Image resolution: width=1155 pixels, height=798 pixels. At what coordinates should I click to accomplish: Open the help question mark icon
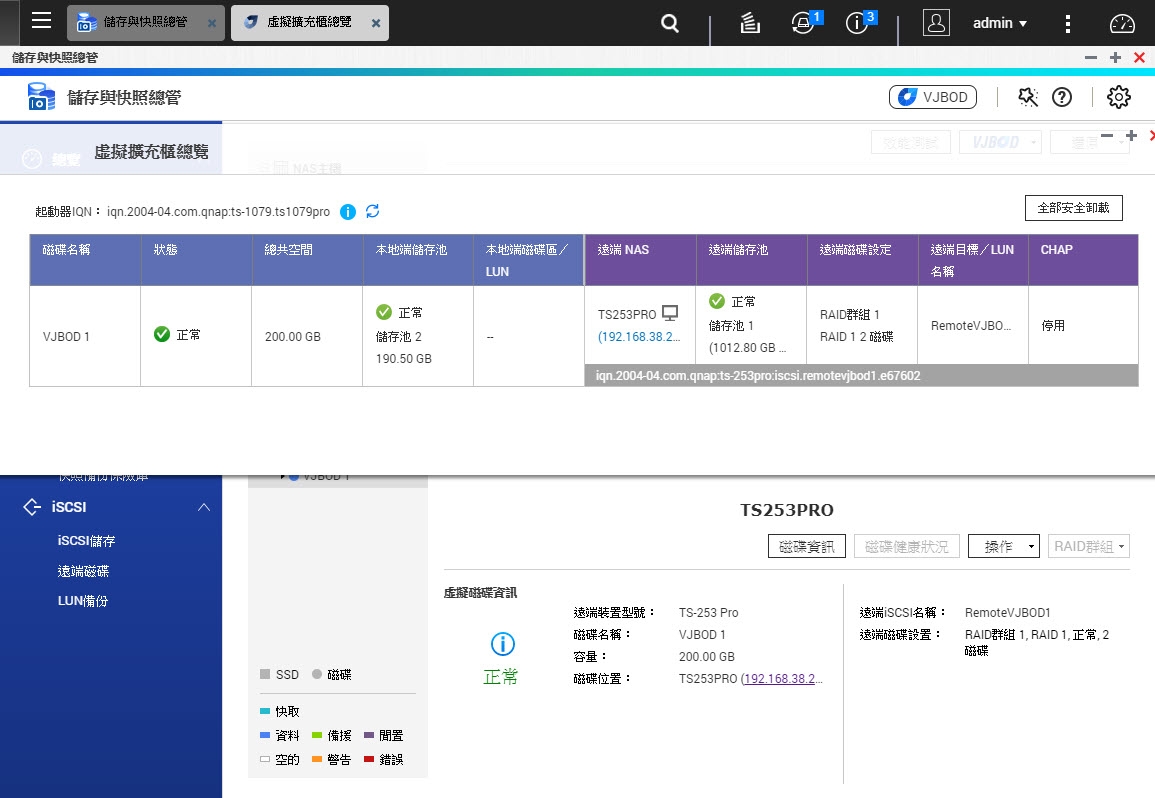point(1061,97)
